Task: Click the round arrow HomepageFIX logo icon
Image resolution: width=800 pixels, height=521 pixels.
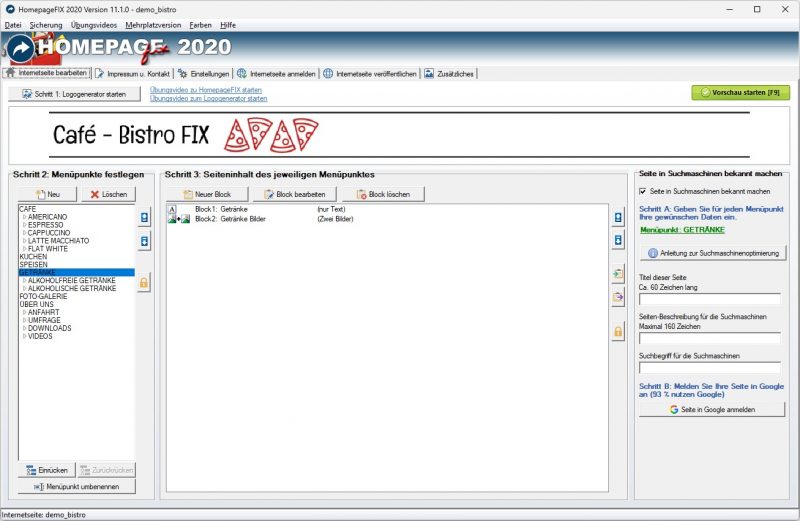Action: pos(21,48)
